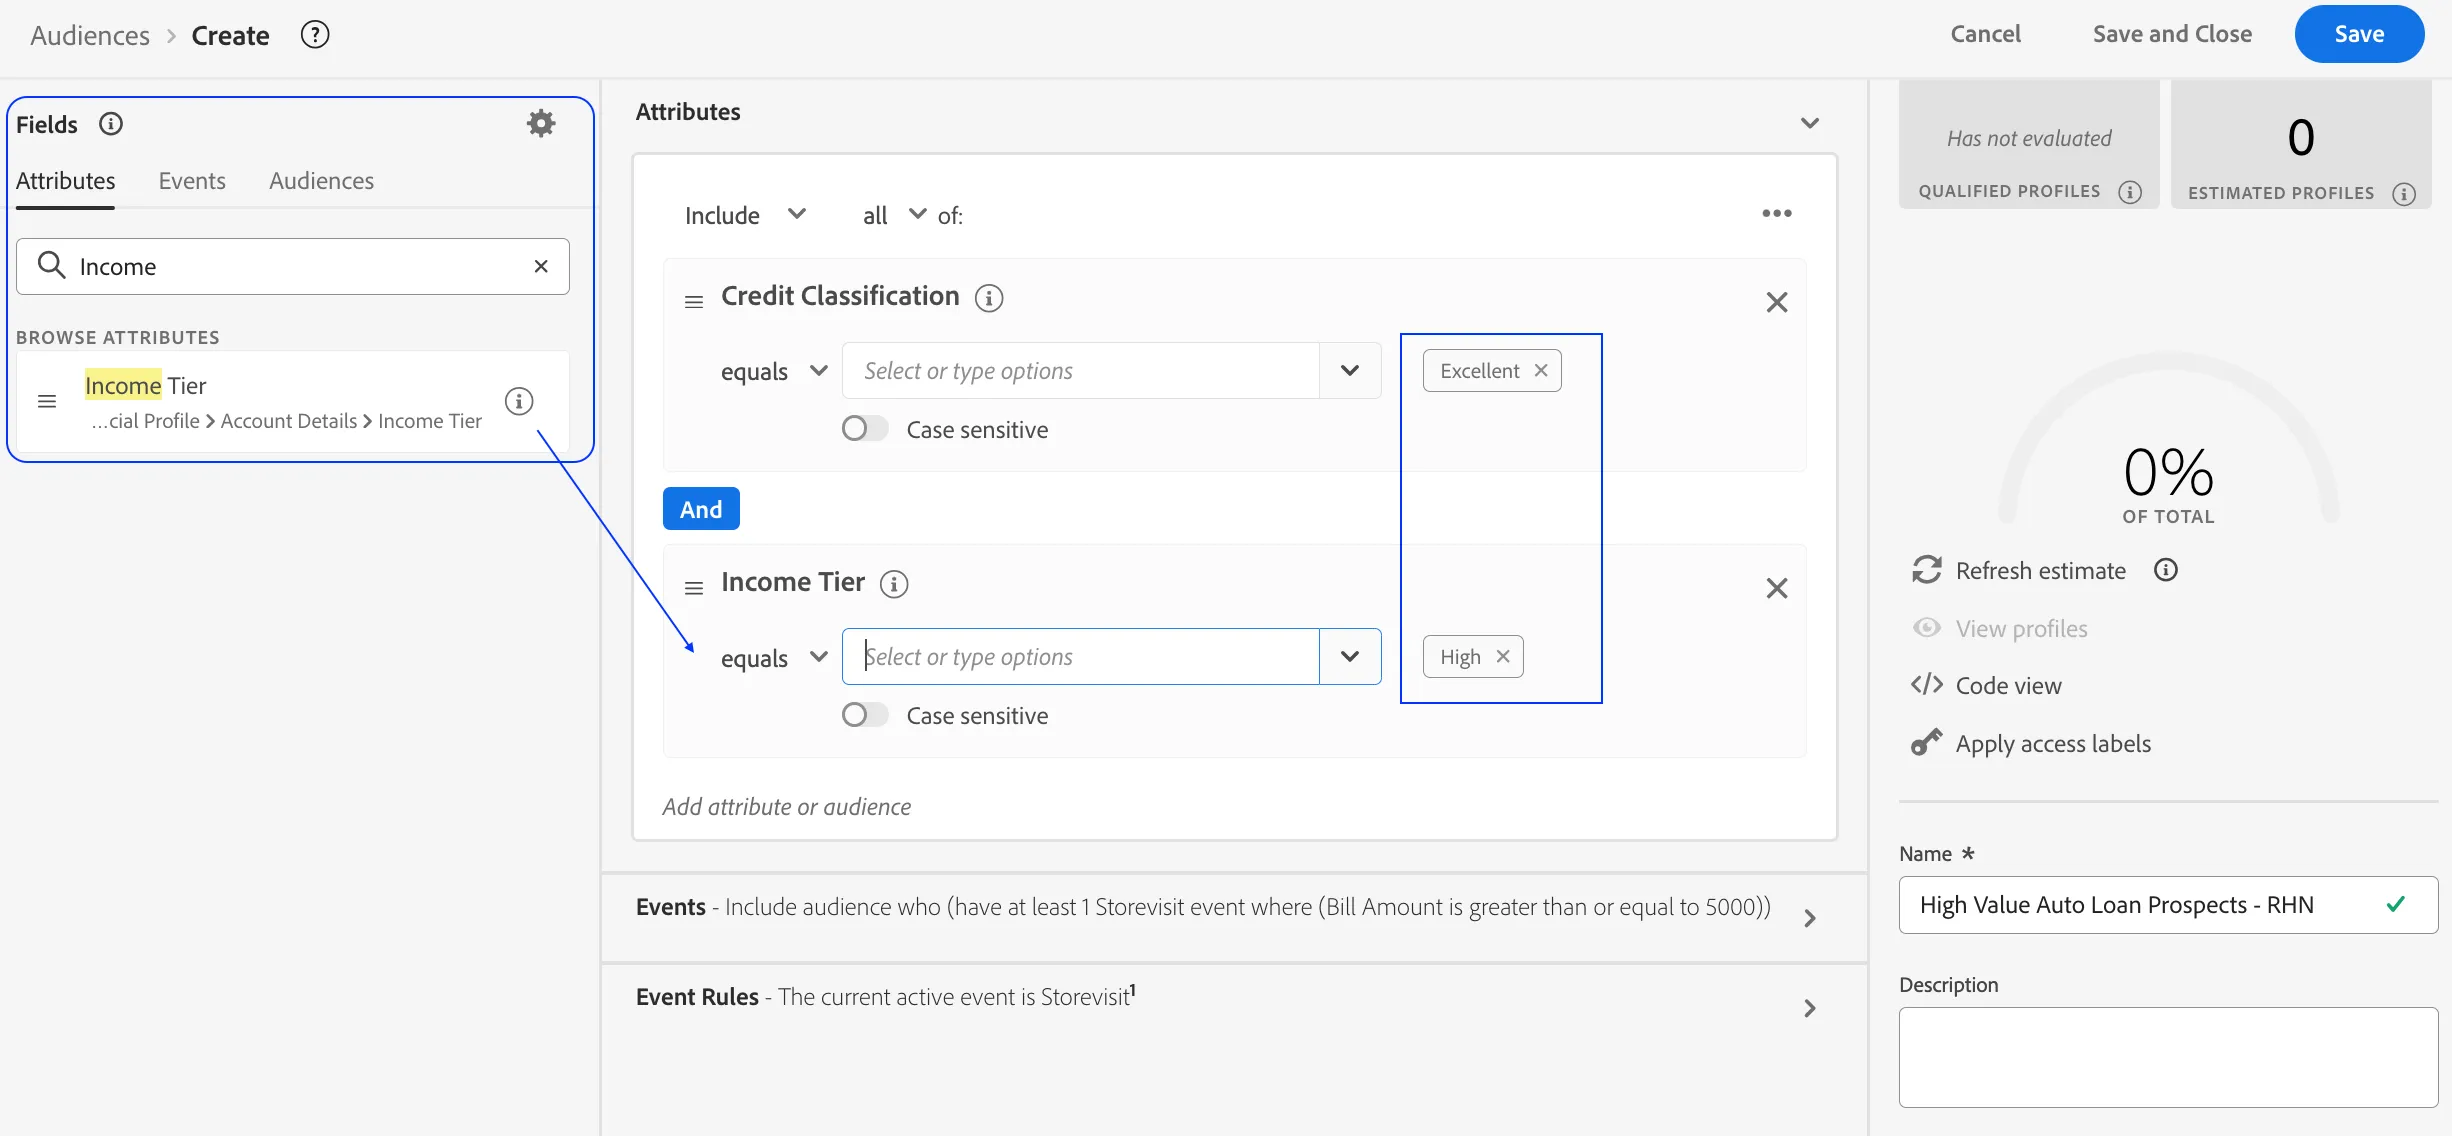
Task: Clear the Income search text
Action: point(541,266)
